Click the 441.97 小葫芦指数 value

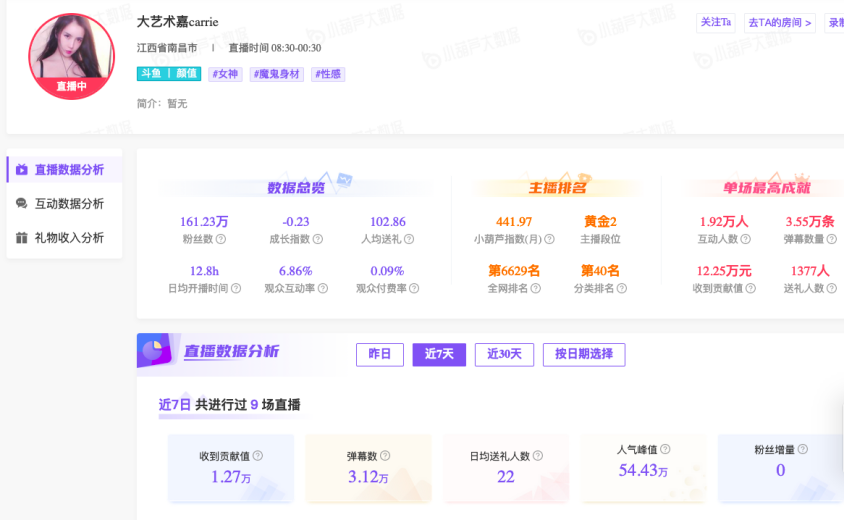(514, 222)
